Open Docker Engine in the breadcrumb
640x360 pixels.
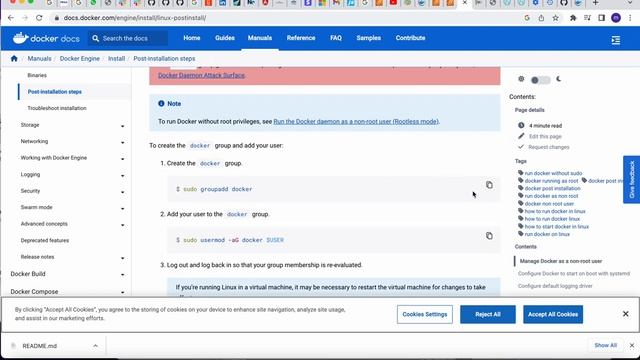pos(80,58)
